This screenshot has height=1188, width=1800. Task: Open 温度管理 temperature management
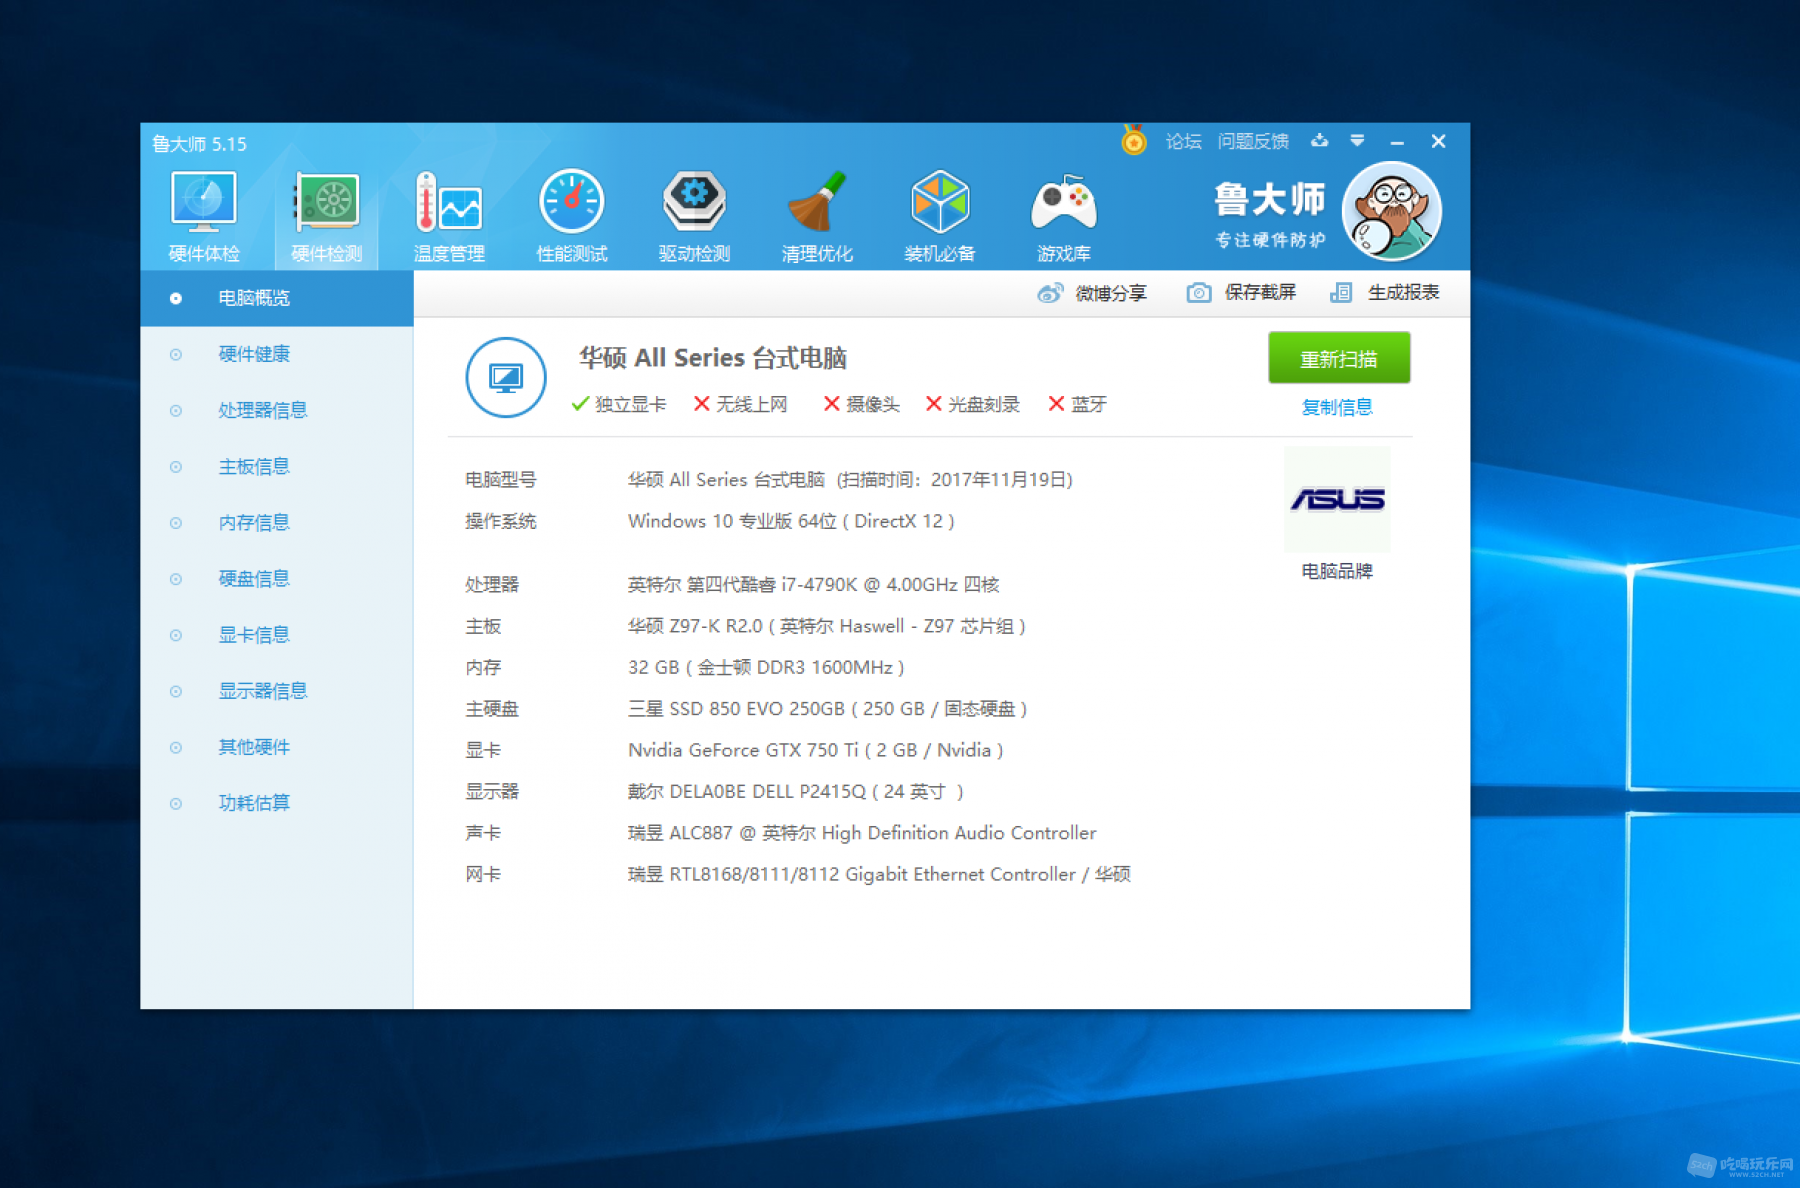[449, 217]
